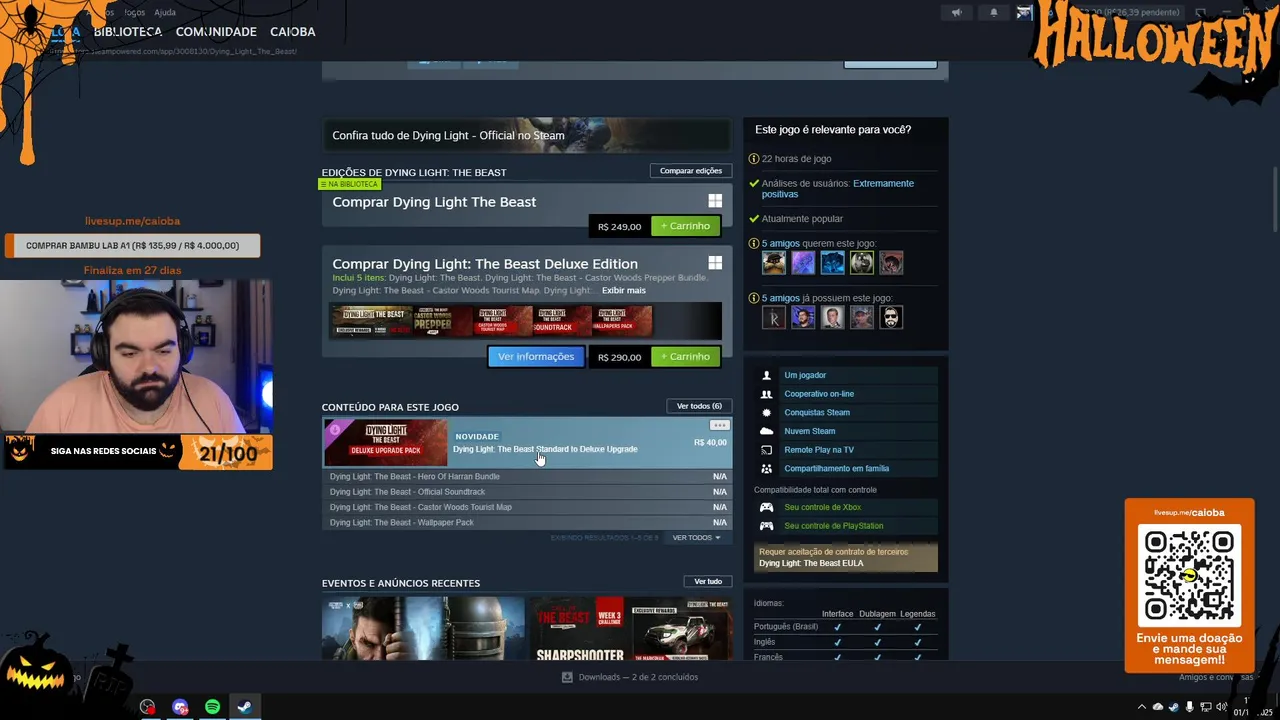Click the Windows platform icon beside Comprar Dying Light The Beast
This screenshot has height=720, width=1280.
pos(715,201)
